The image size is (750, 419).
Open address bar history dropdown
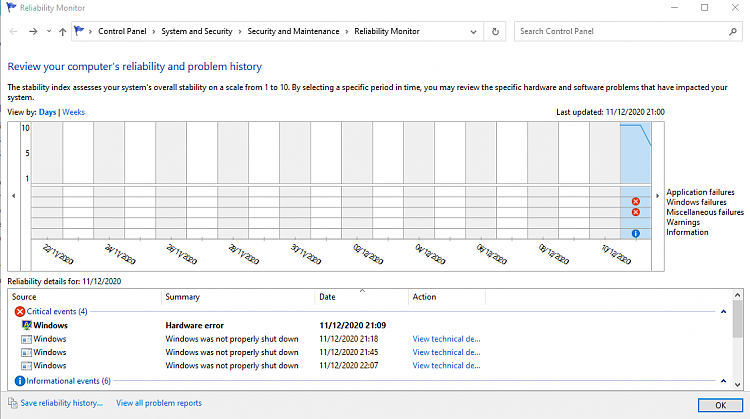pos(474,32)
